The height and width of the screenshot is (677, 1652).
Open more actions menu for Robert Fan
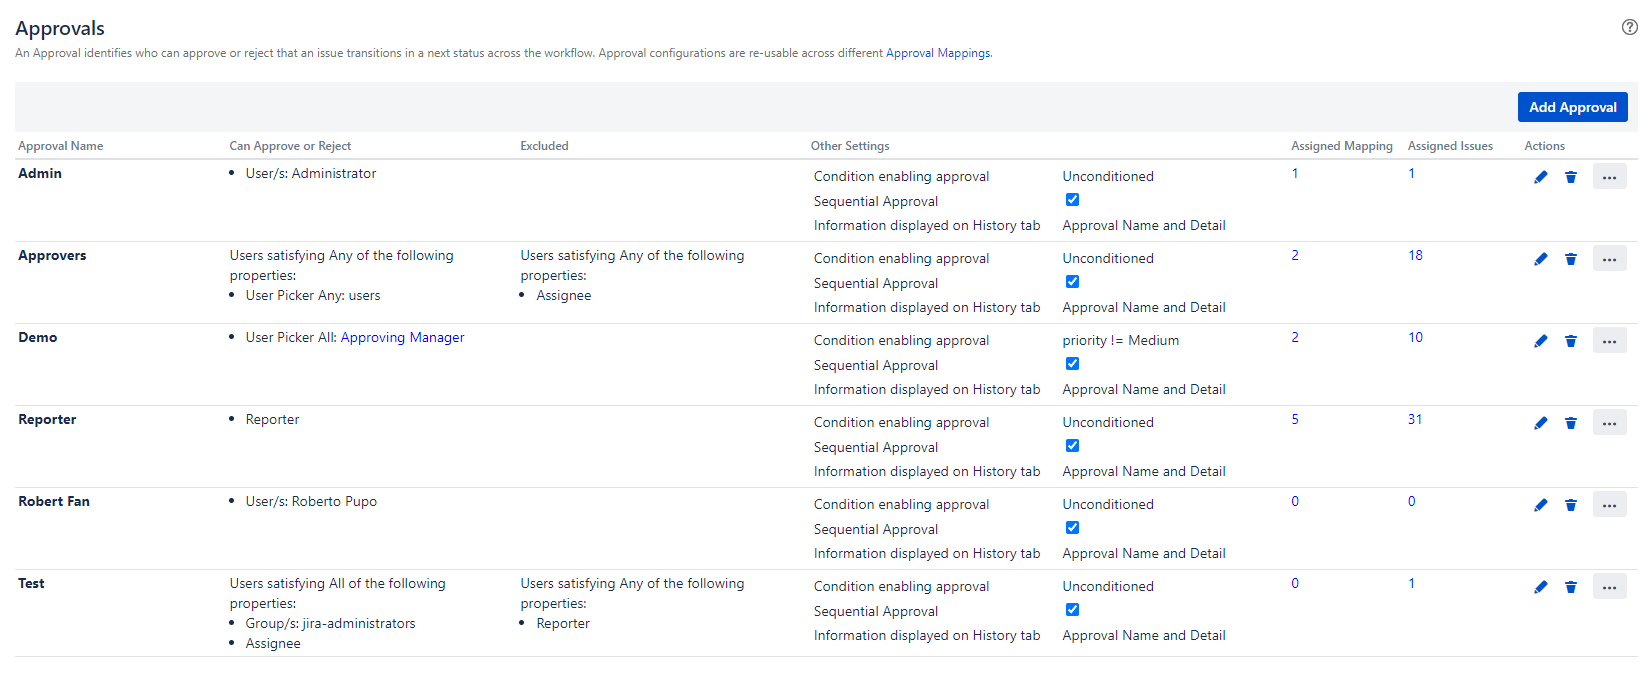click(x=1609, y=505)
